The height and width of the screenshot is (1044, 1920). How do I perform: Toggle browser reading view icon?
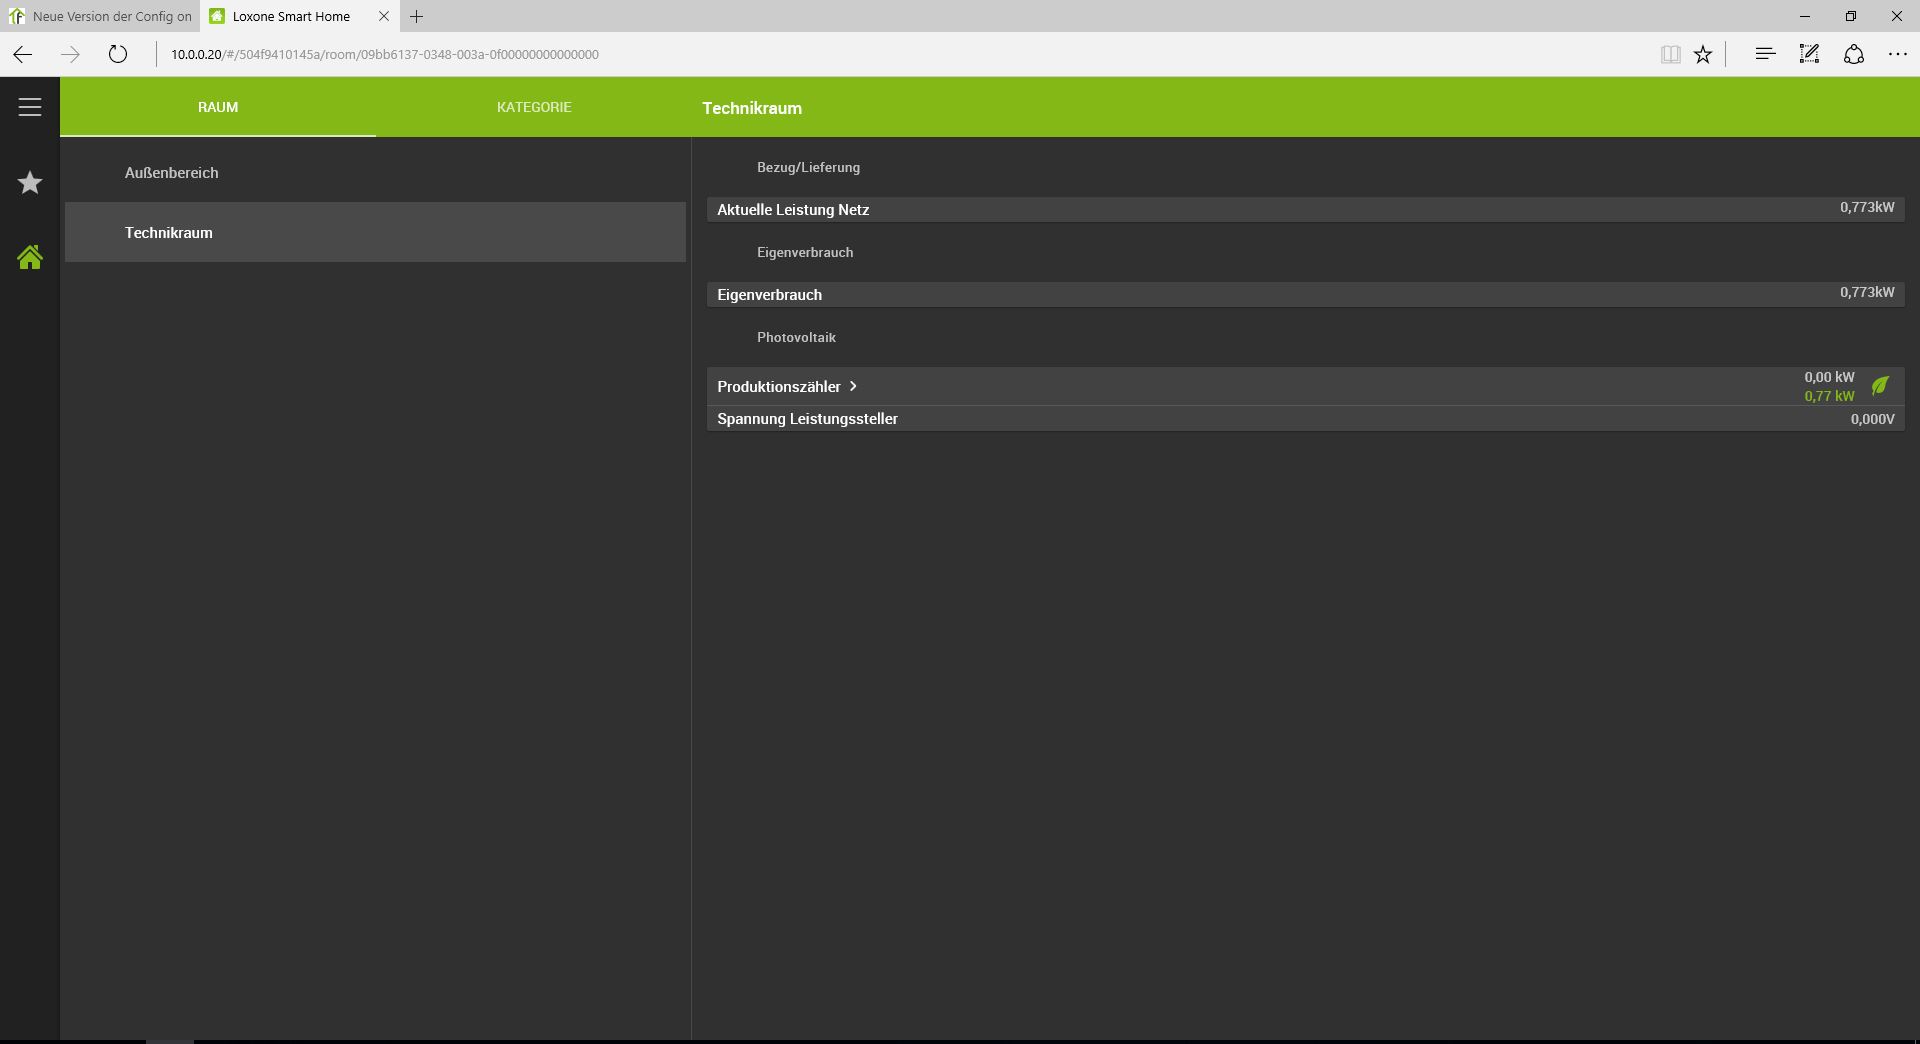1670,54
